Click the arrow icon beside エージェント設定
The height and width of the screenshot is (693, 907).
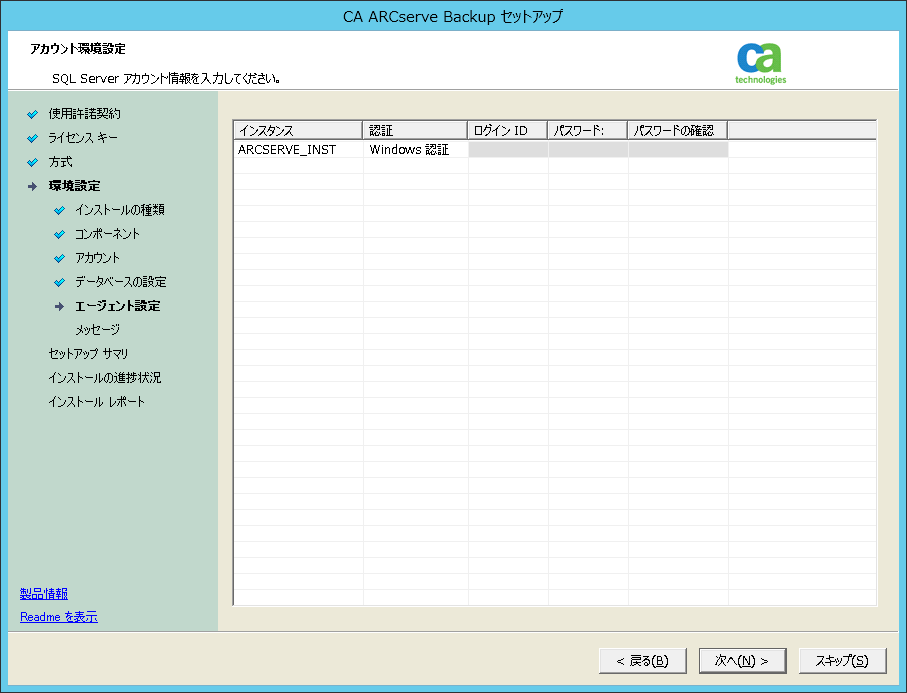[59, 306]
